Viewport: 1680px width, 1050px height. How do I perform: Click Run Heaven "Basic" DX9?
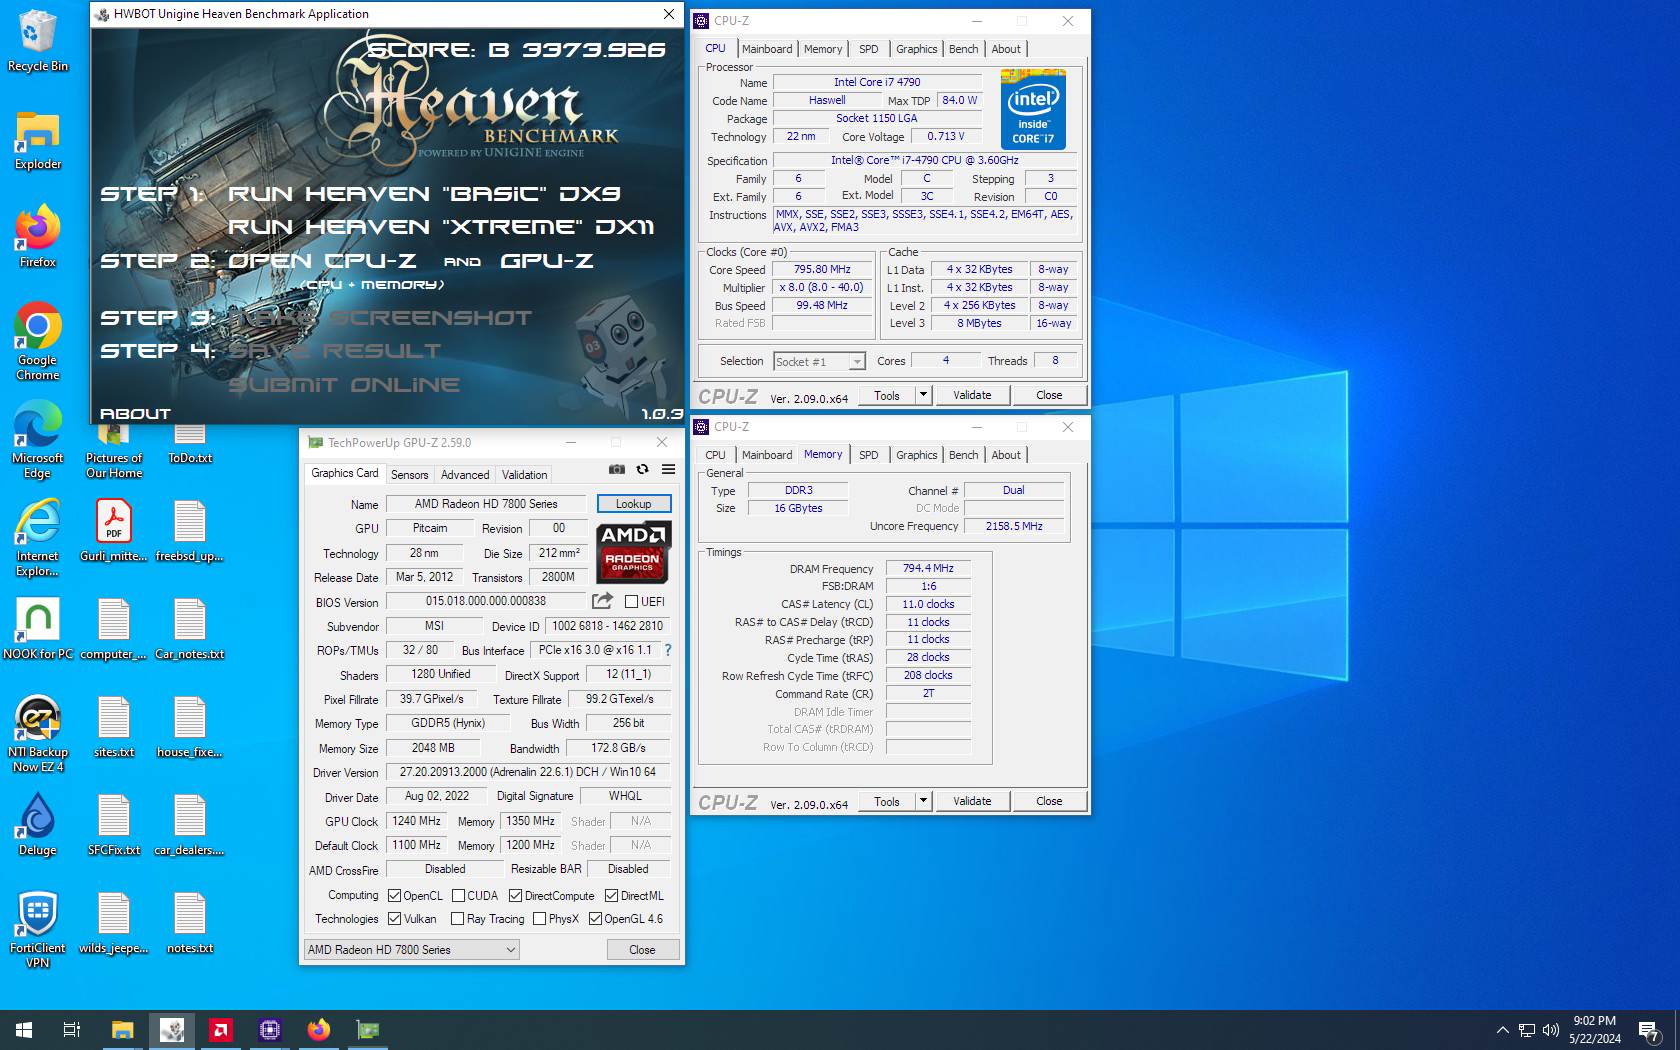(425, 193)
